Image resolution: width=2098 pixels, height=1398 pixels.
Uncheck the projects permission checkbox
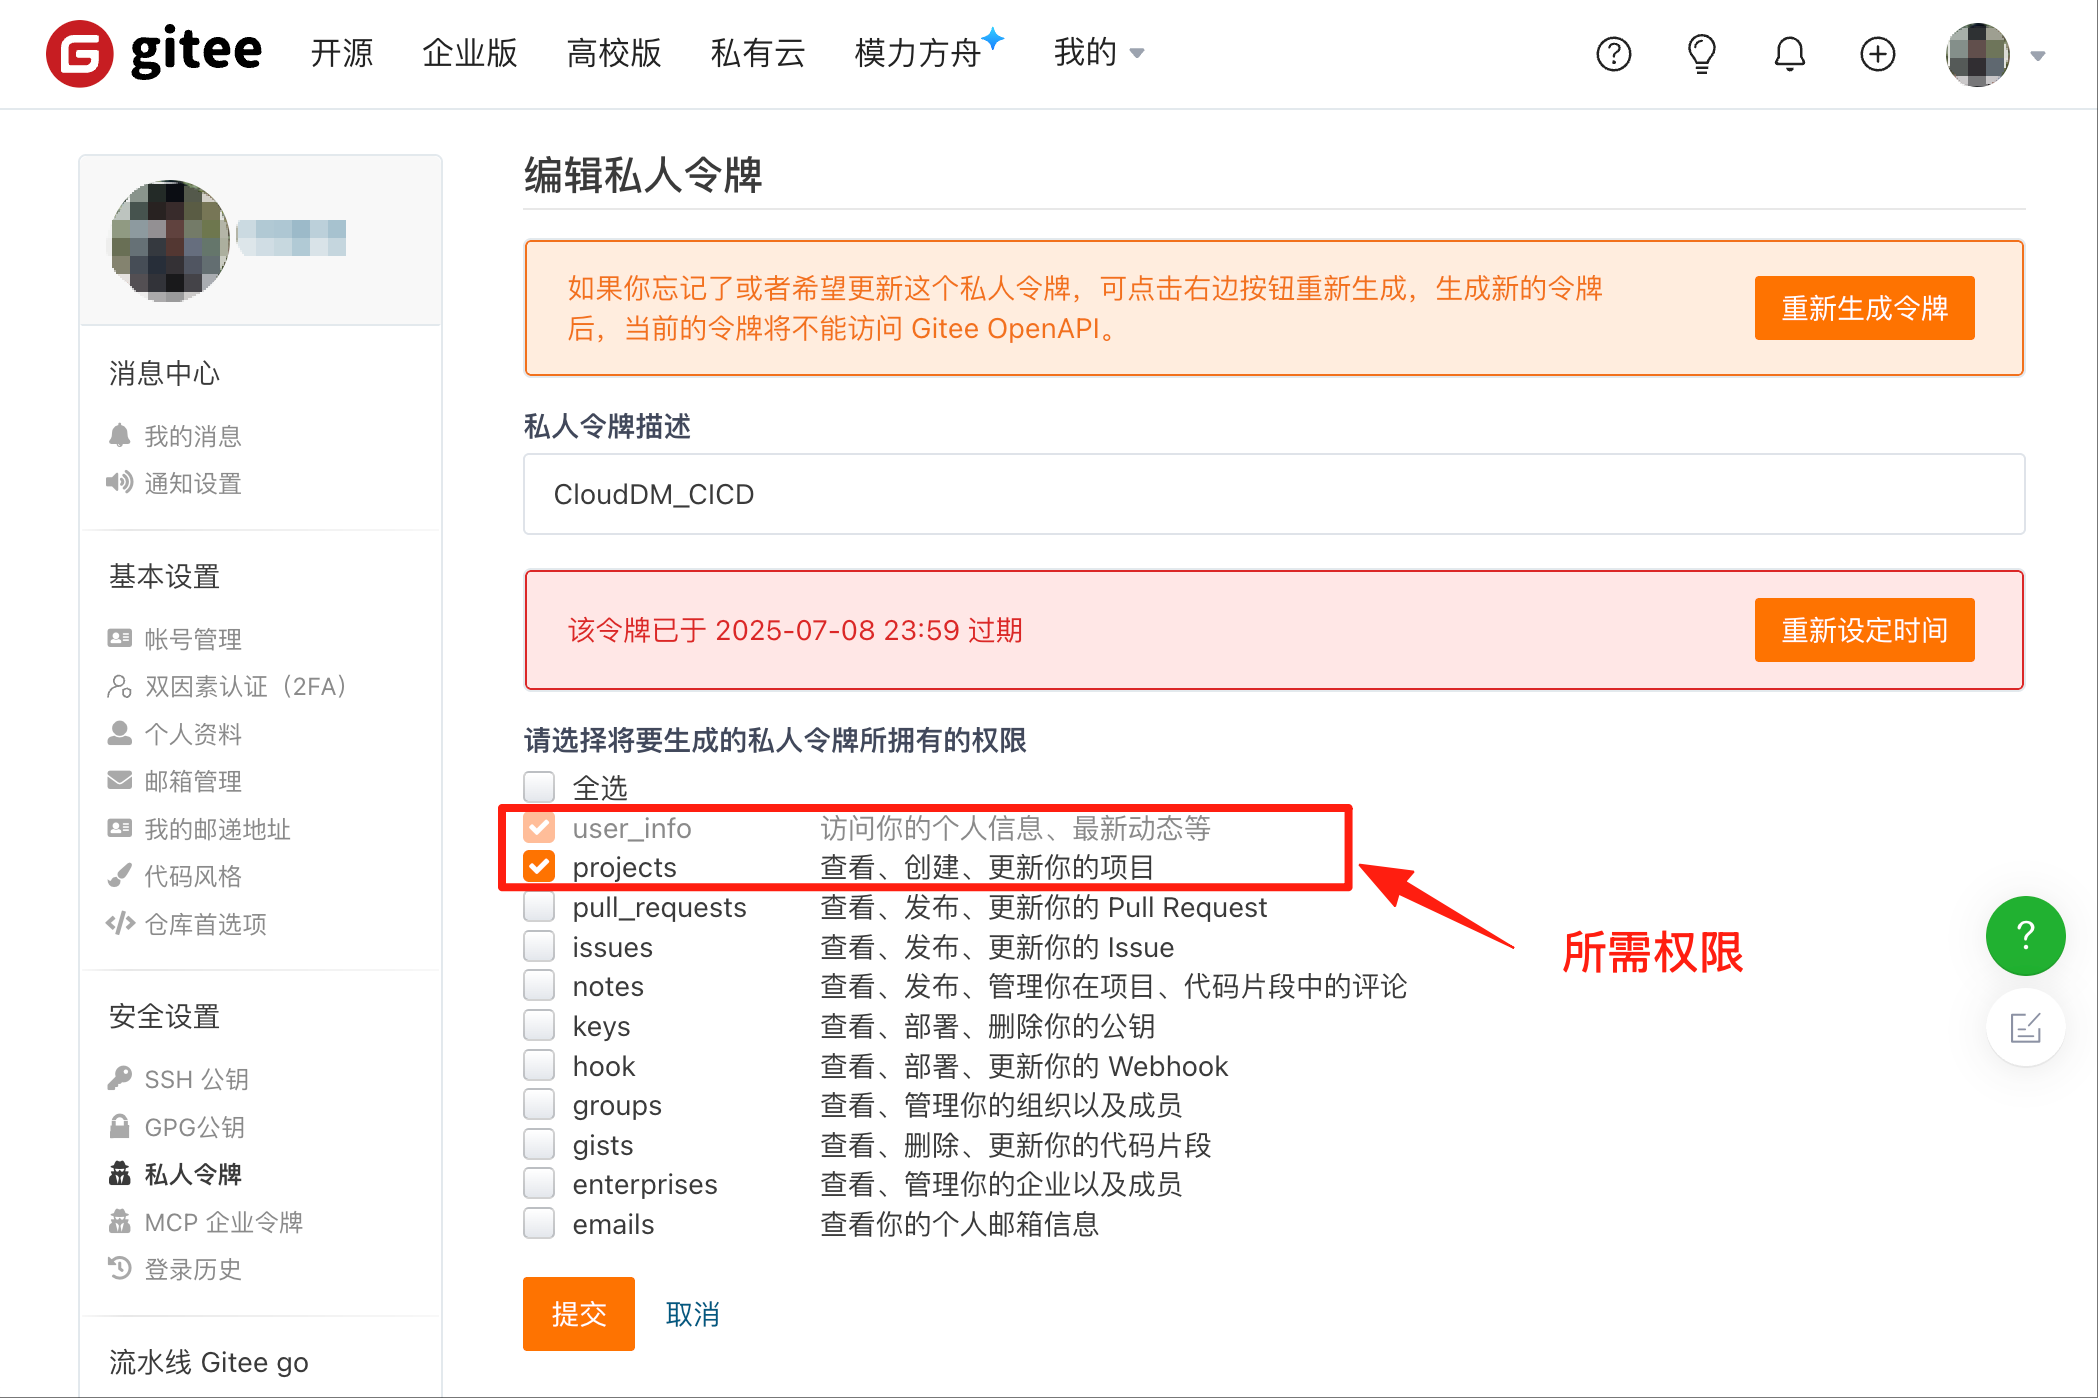point(539,866)
